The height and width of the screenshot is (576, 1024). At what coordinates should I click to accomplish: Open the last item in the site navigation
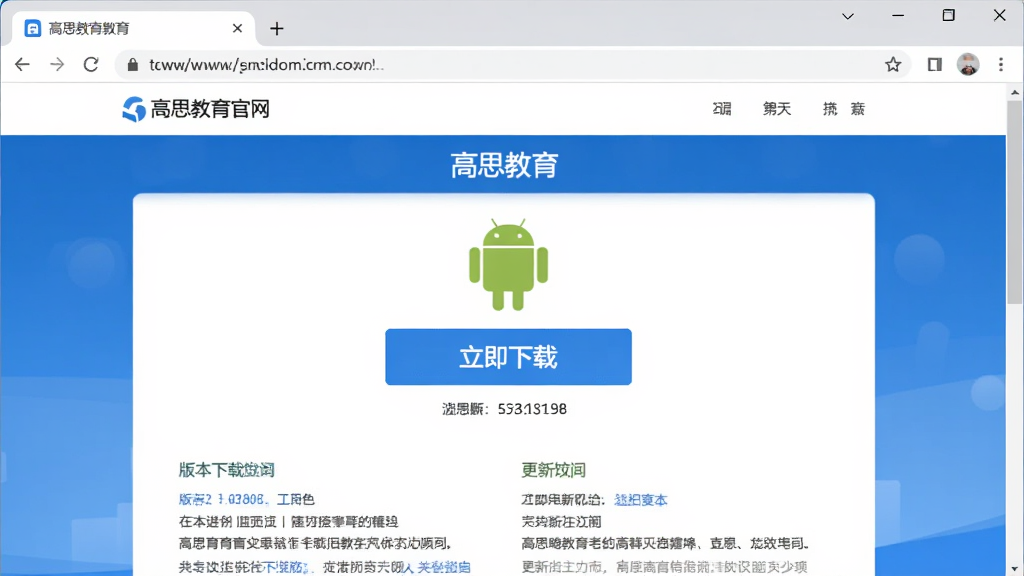(x=844, y=108)
